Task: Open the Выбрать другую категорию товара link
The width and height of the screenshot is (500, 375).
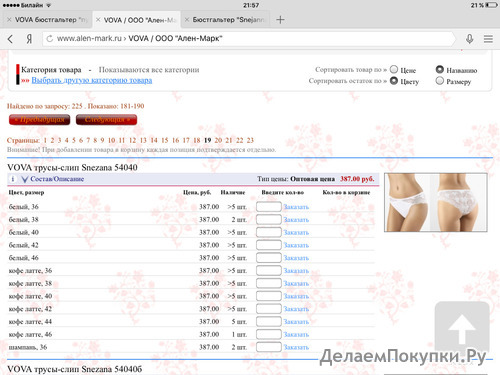Action: tap(92, 80)
